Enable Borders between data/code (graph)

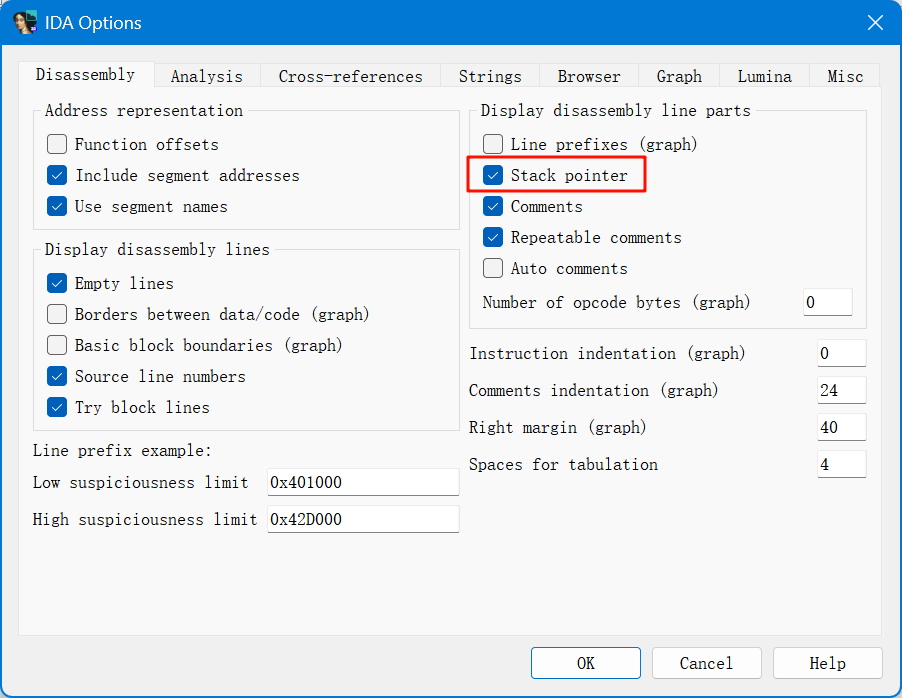57,315
